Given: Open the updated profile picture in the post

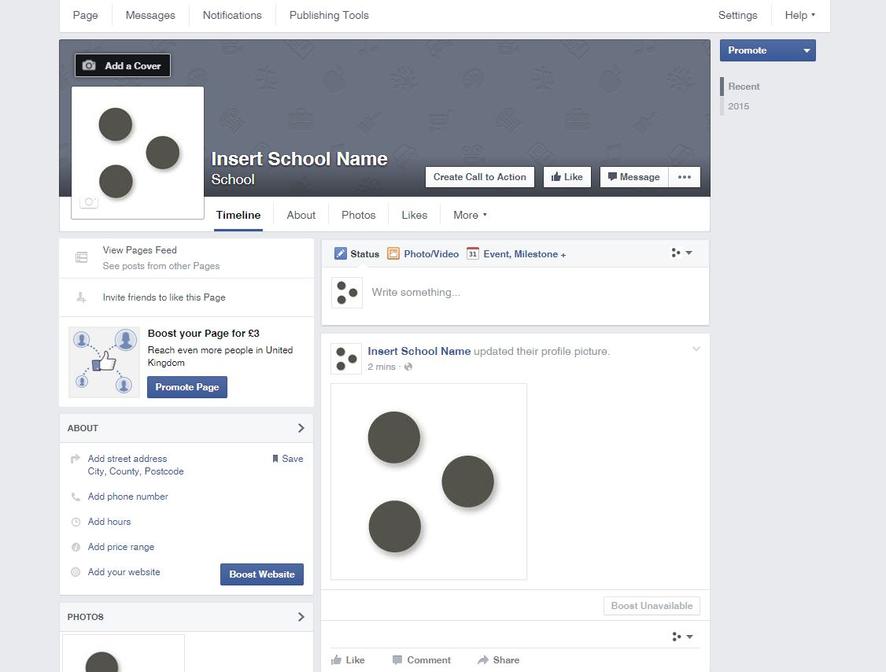Looking at the screenshot, I should tap(429, 482).
